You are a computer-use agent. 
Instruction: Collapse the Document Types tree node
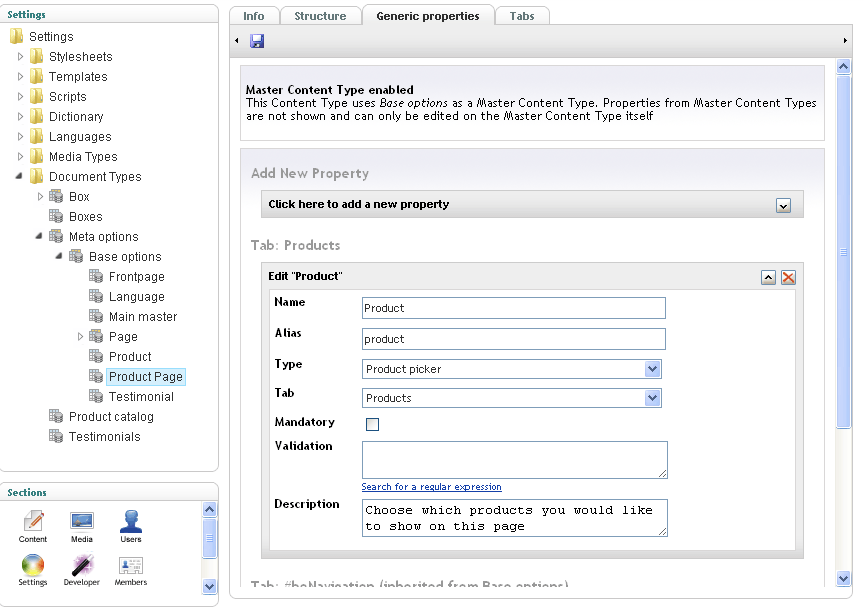click(x=19, y=176)
